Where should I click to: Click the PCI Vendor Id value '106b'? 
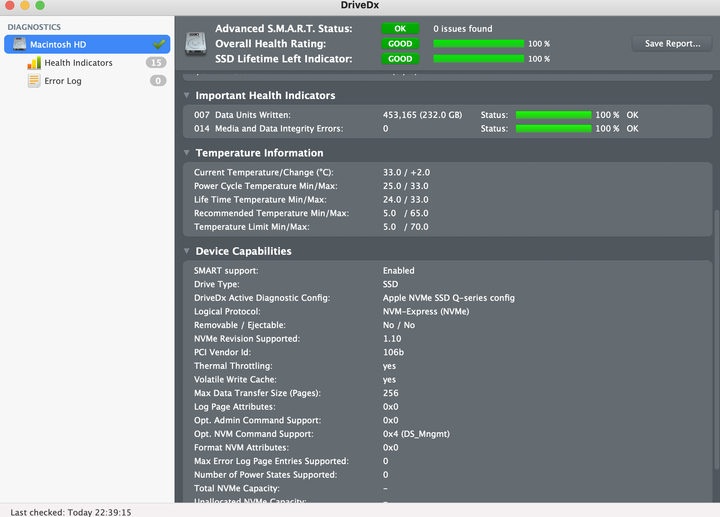pos(394,352)
